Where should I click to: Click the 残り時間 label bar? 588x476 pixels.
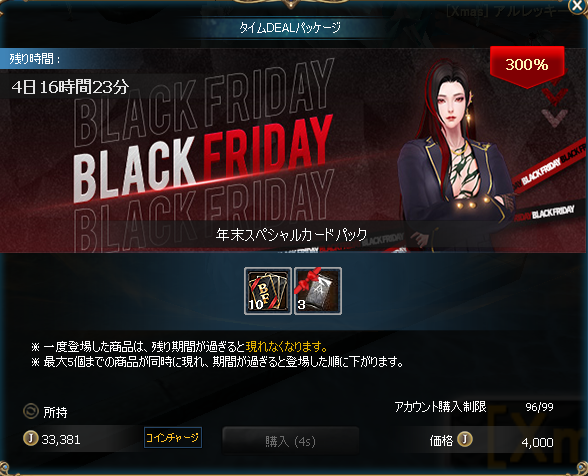coord(56,59)
